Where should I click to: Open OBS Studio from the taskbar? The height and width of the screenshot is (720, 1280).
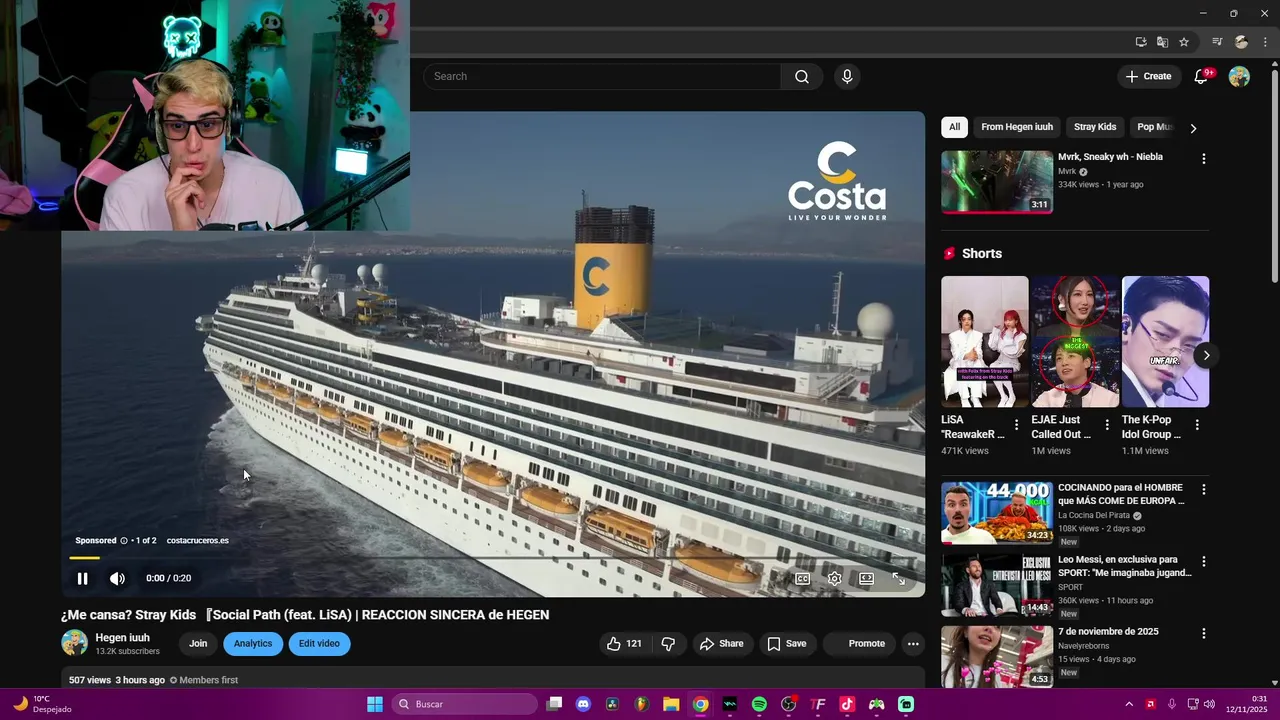tap(788, 704)
